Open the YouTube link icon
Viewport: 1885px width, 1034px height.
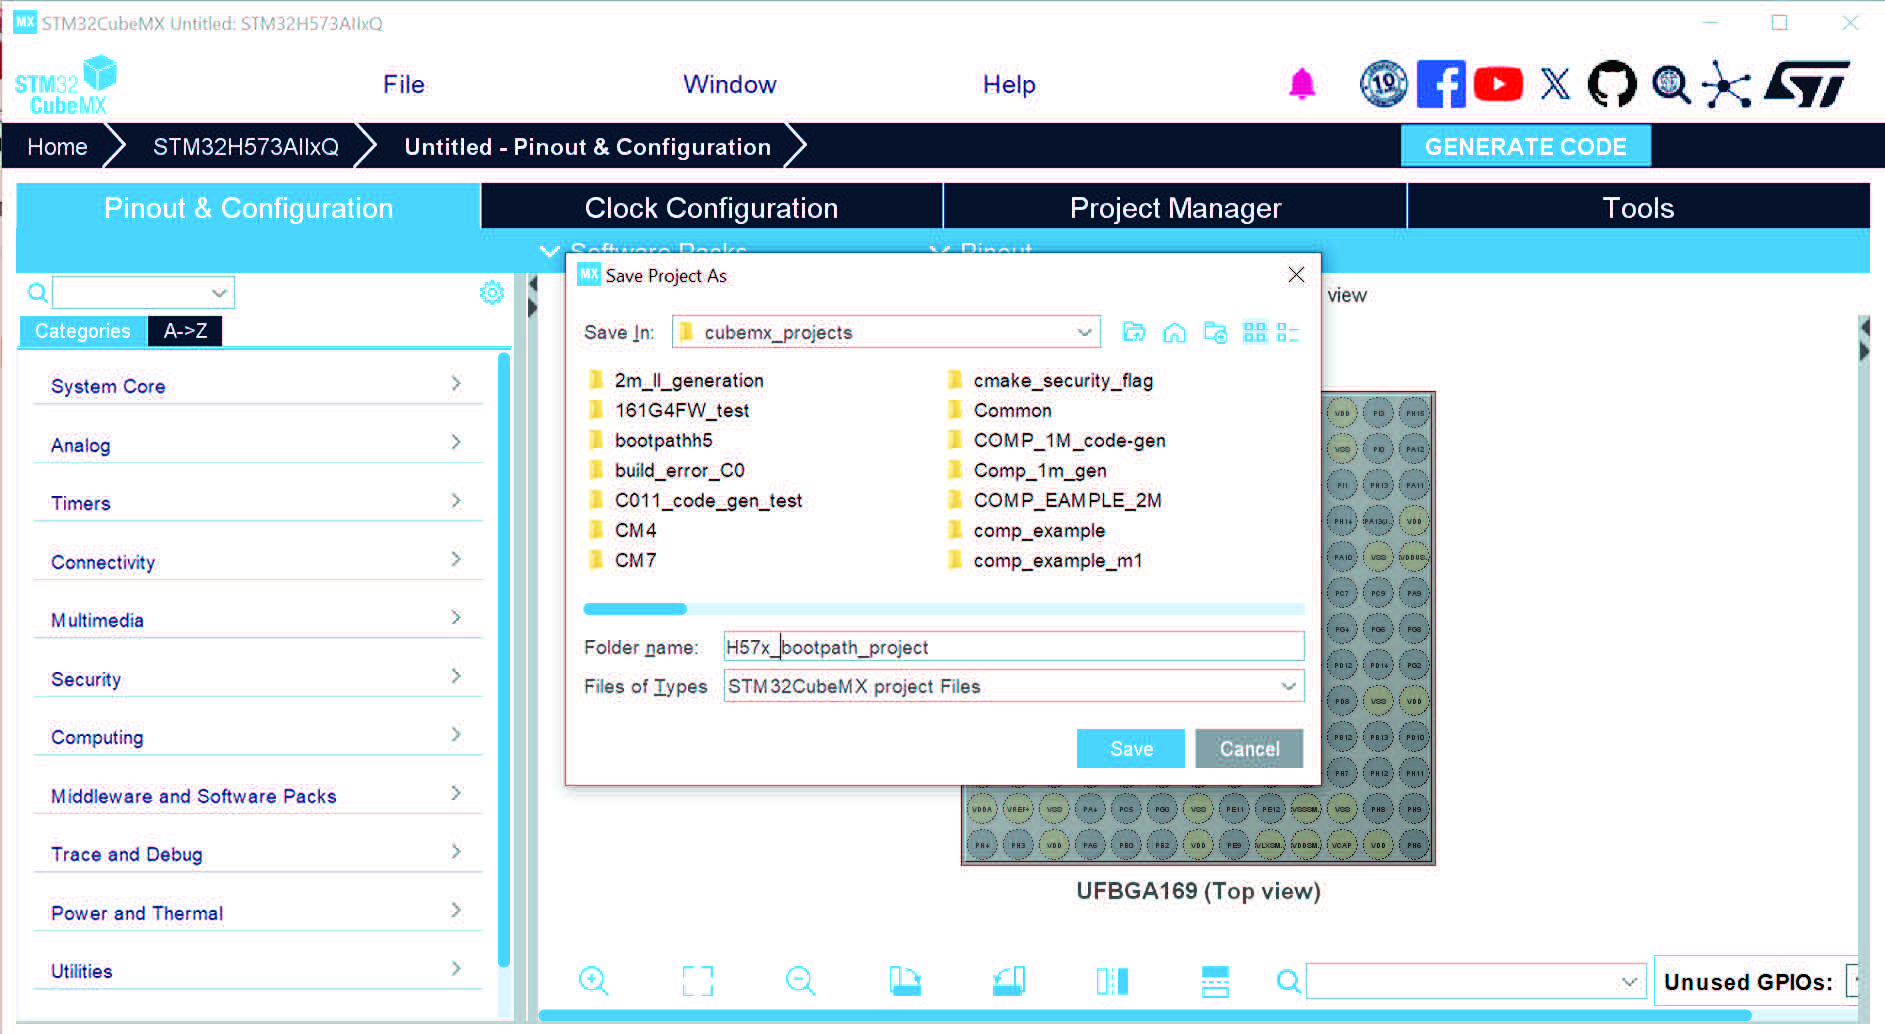tap(1497, 84)
